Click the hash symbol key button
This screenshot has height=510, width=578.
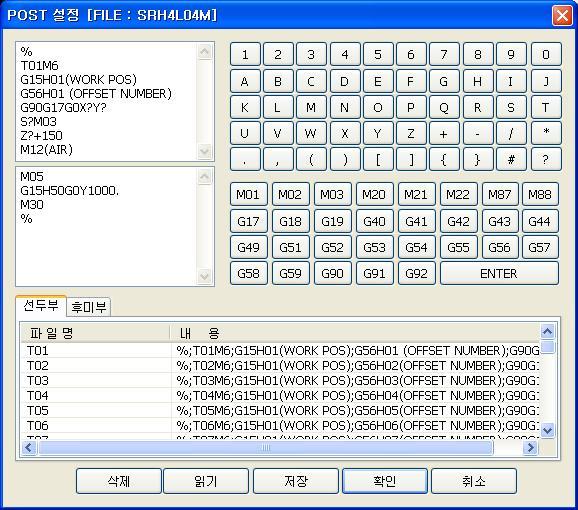tap(511, 159)
